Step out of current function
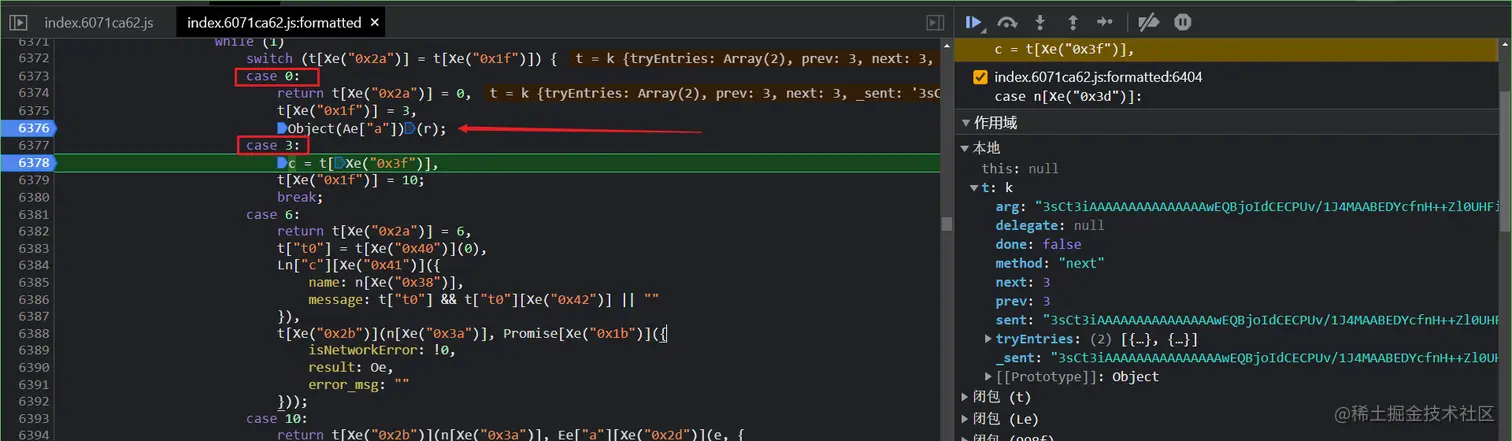1512x441 pixels. click(1073, 22)
